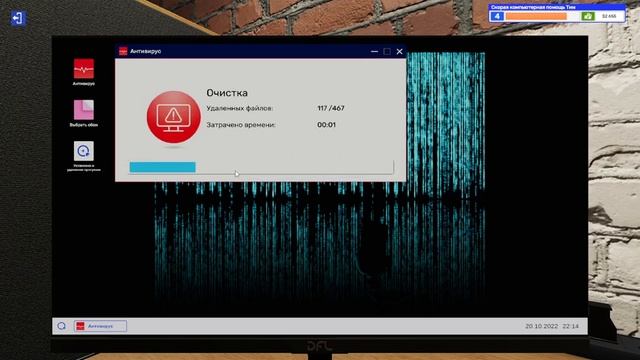Click the blue level 4 badge
Image resolution: width=640 pixels, height=360 pixels.
(497, 16)
